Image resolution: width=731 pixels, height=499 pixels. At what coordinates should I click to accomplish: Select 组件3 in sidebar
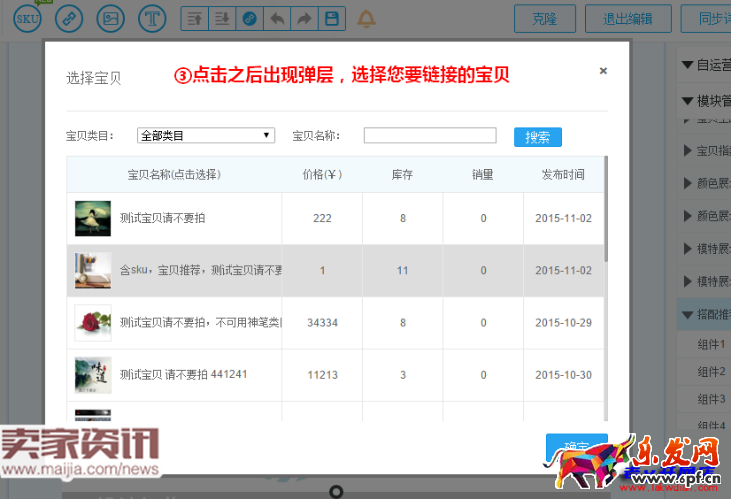click(711, 399)
